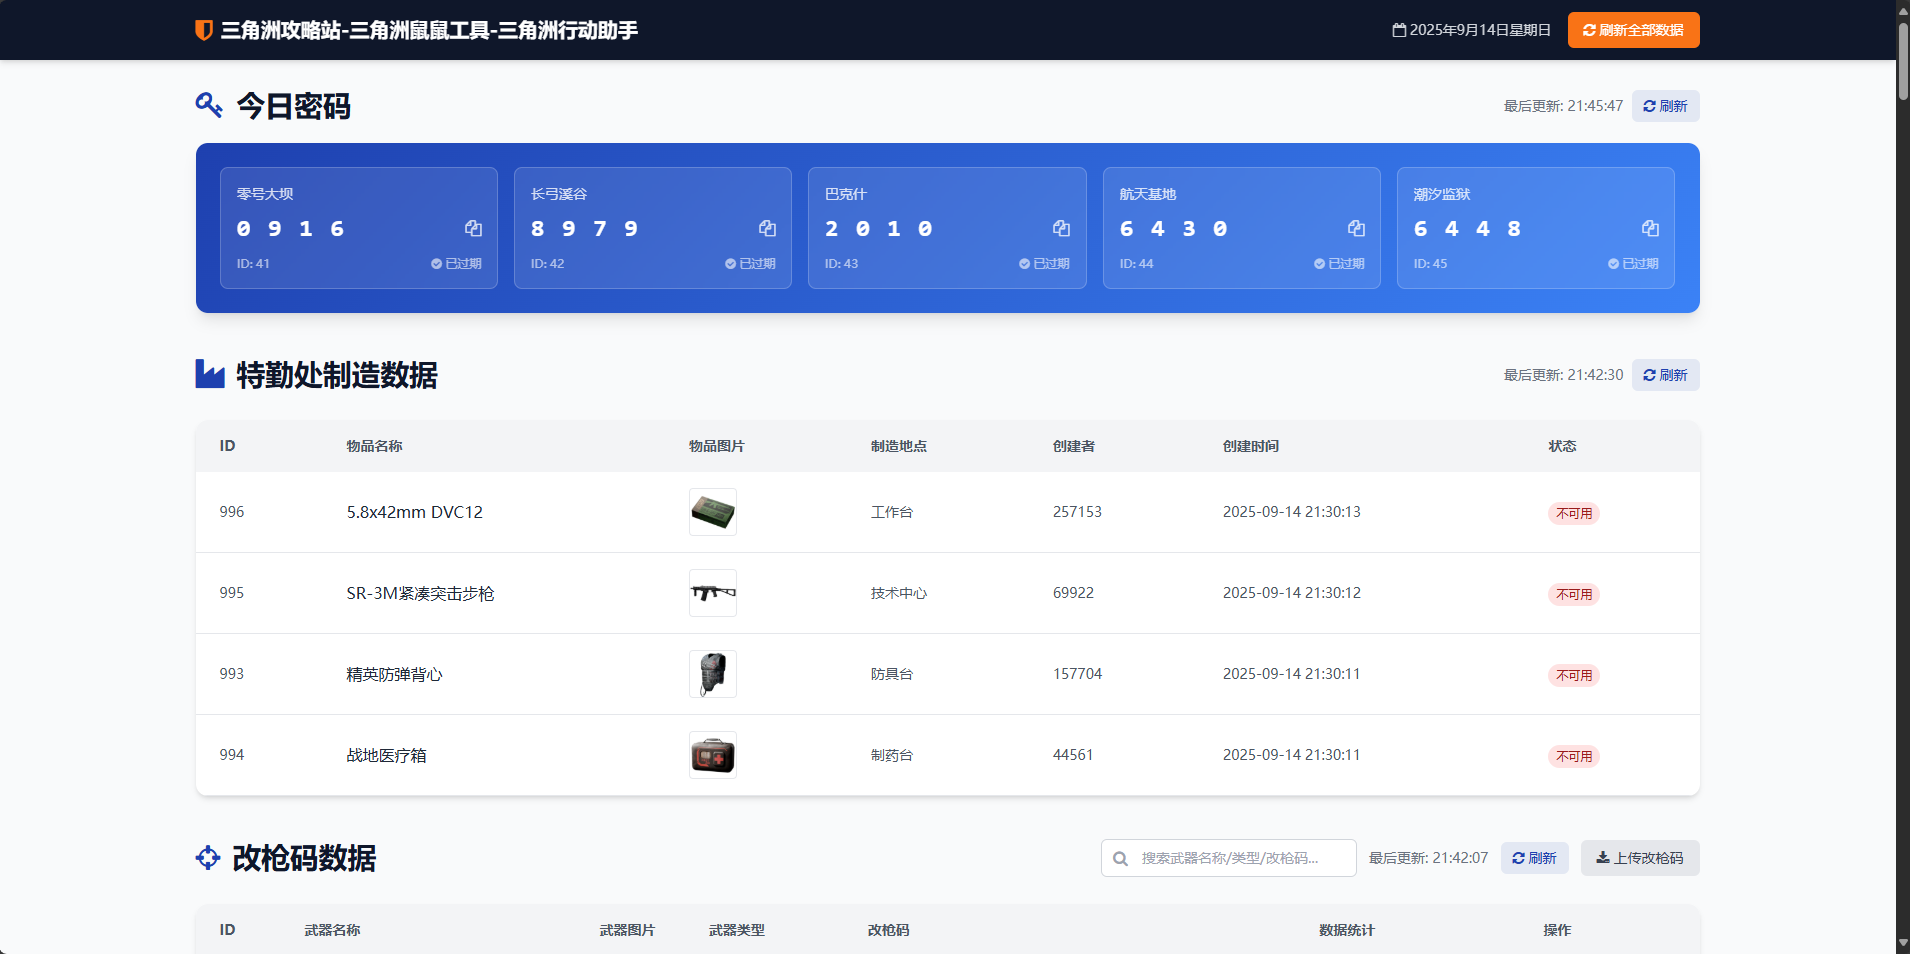Viewport: 1910px width, 954px height.
Task: Refresh the 特勤处制造数据 section
Action: 1665,375
